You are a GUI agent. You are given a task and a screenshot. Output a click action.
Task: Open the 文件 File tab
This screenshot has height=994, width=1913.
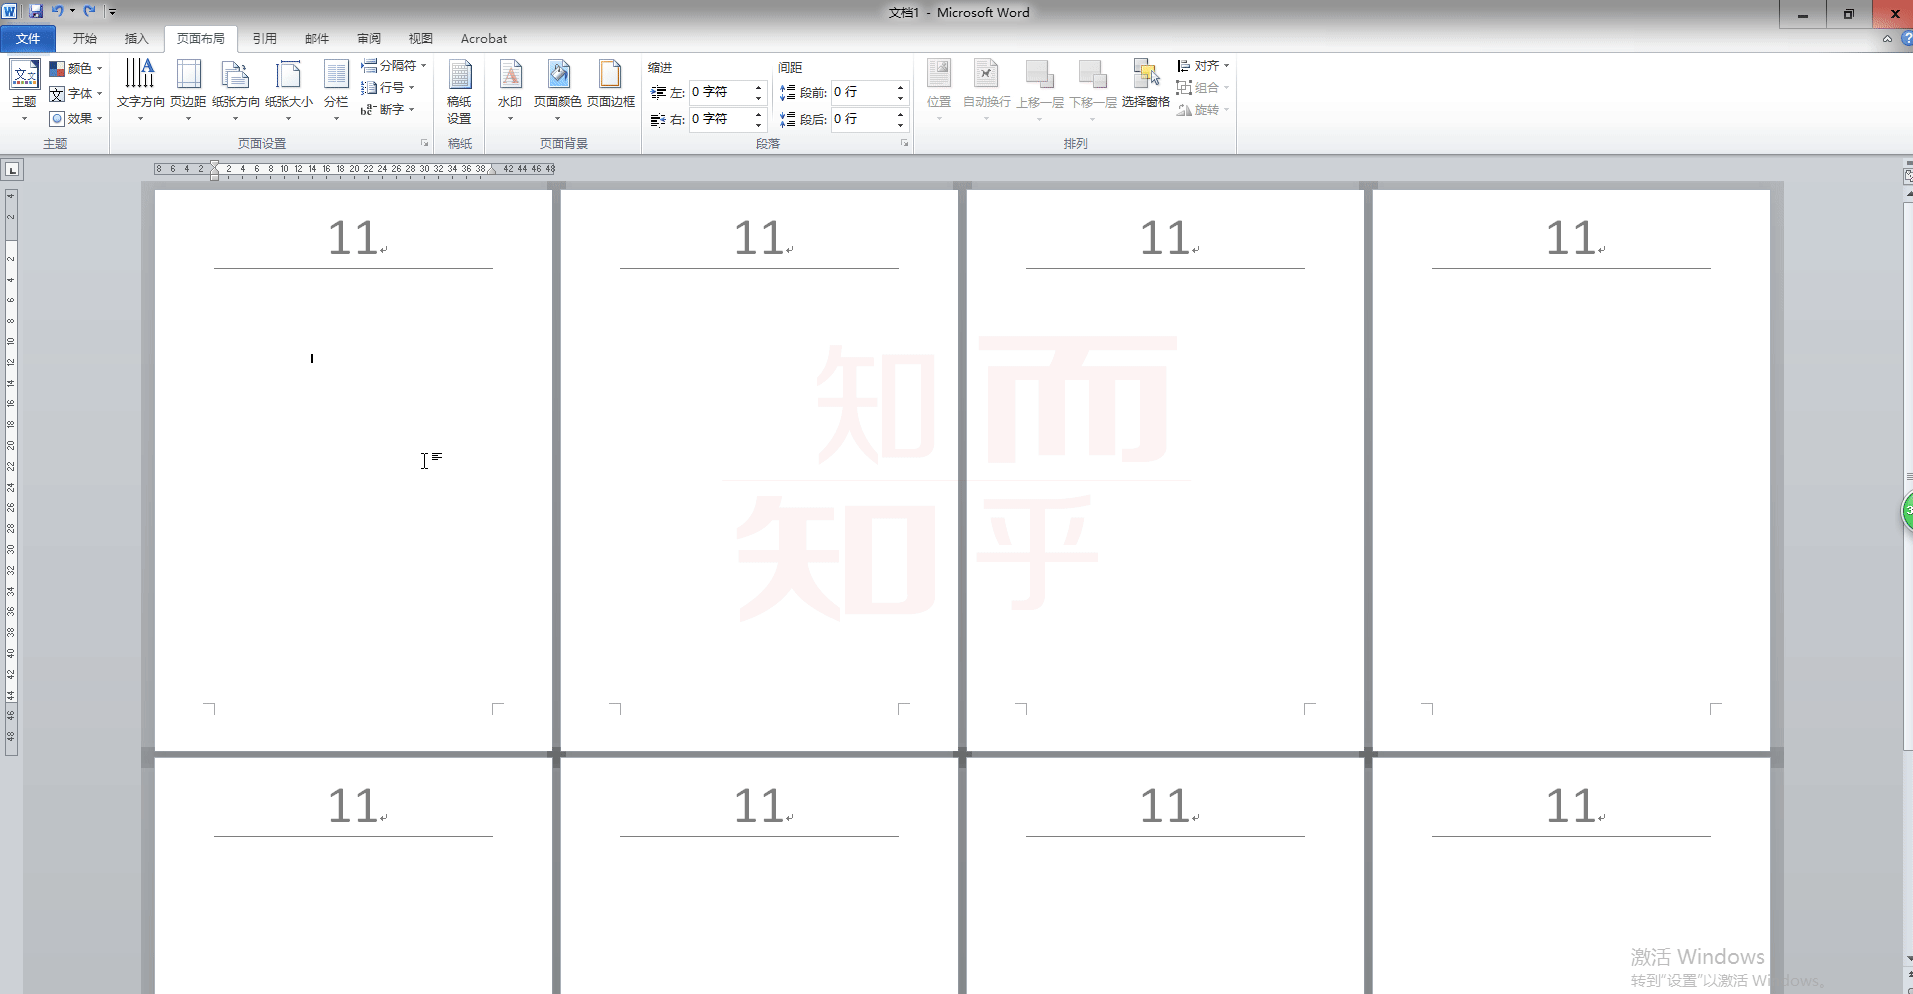pyautogui.click(x=28, y=38)
